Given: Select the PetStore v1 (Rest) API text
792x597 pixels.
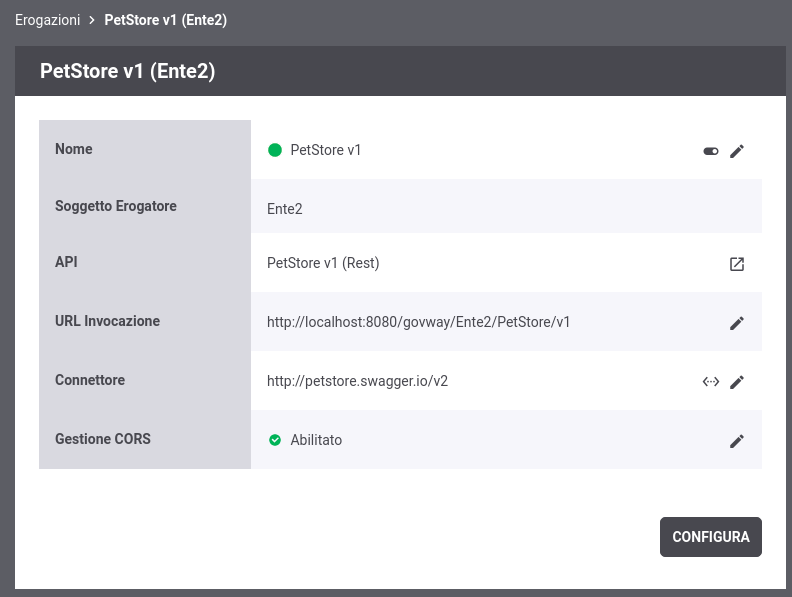Looking at the screenshot, I should pos(323,263).
